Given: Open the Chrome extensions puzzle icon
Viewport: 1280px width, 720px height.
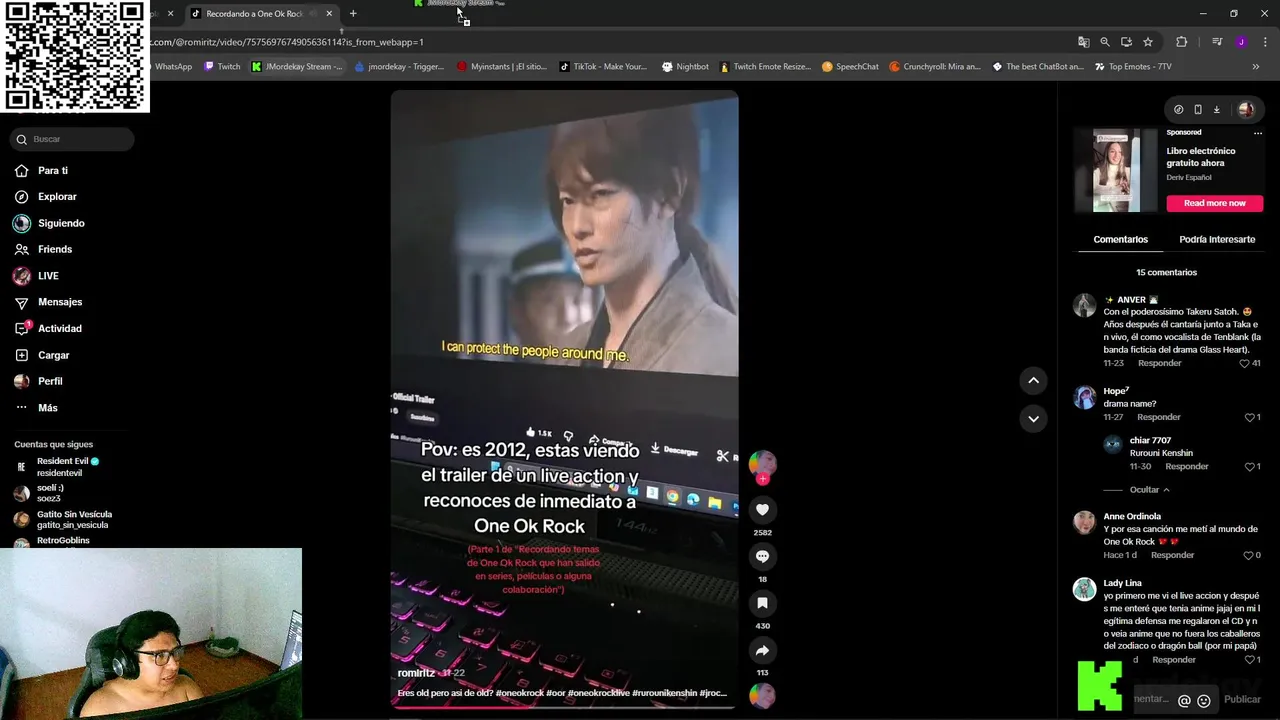Looking at the screenshot, I should 1181,42.
